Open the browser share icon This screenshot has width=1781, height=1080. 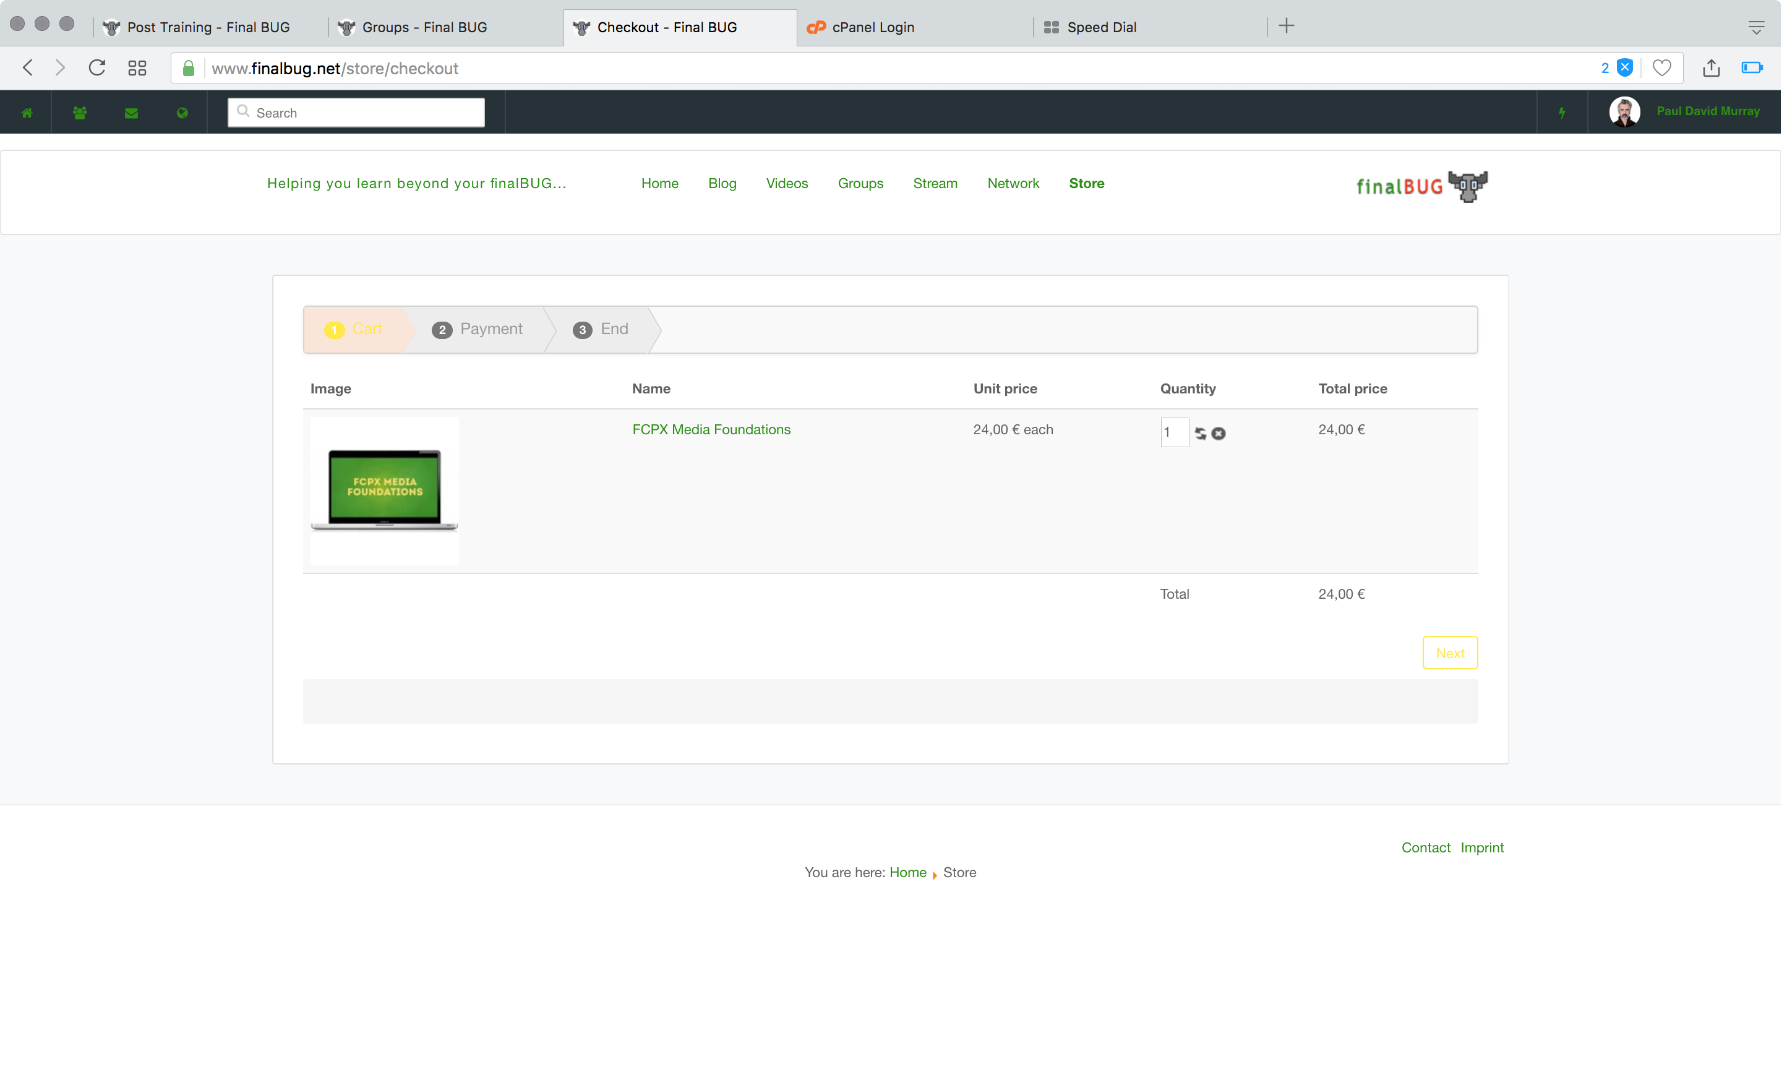point(1712,68)
